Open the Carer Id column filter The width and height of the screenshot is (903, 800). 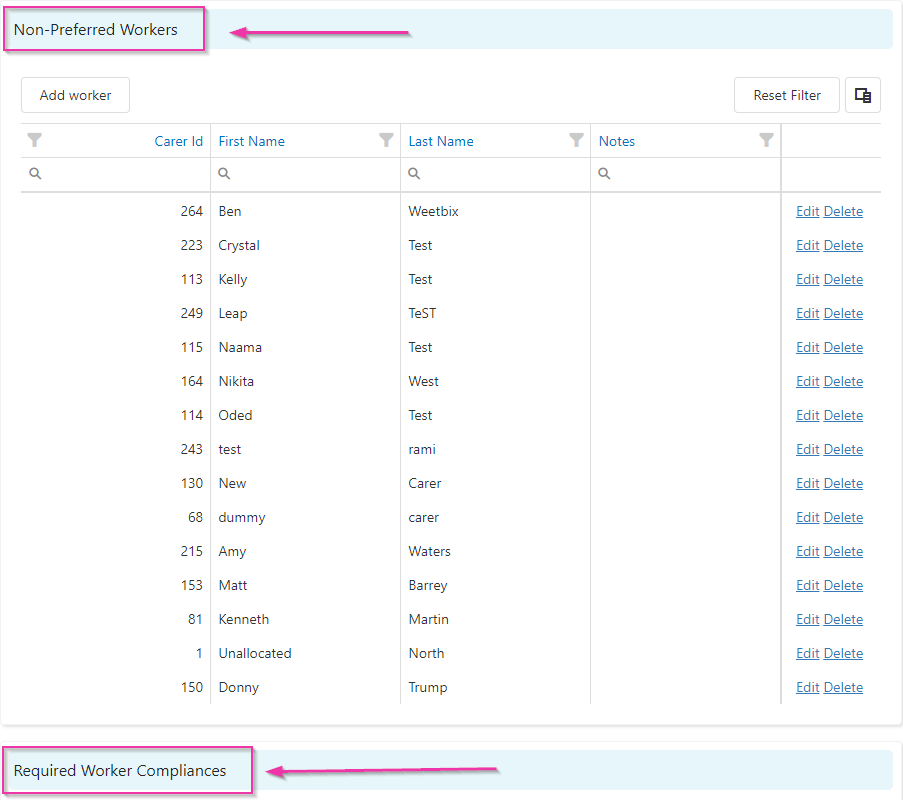(x=35, y=140)
